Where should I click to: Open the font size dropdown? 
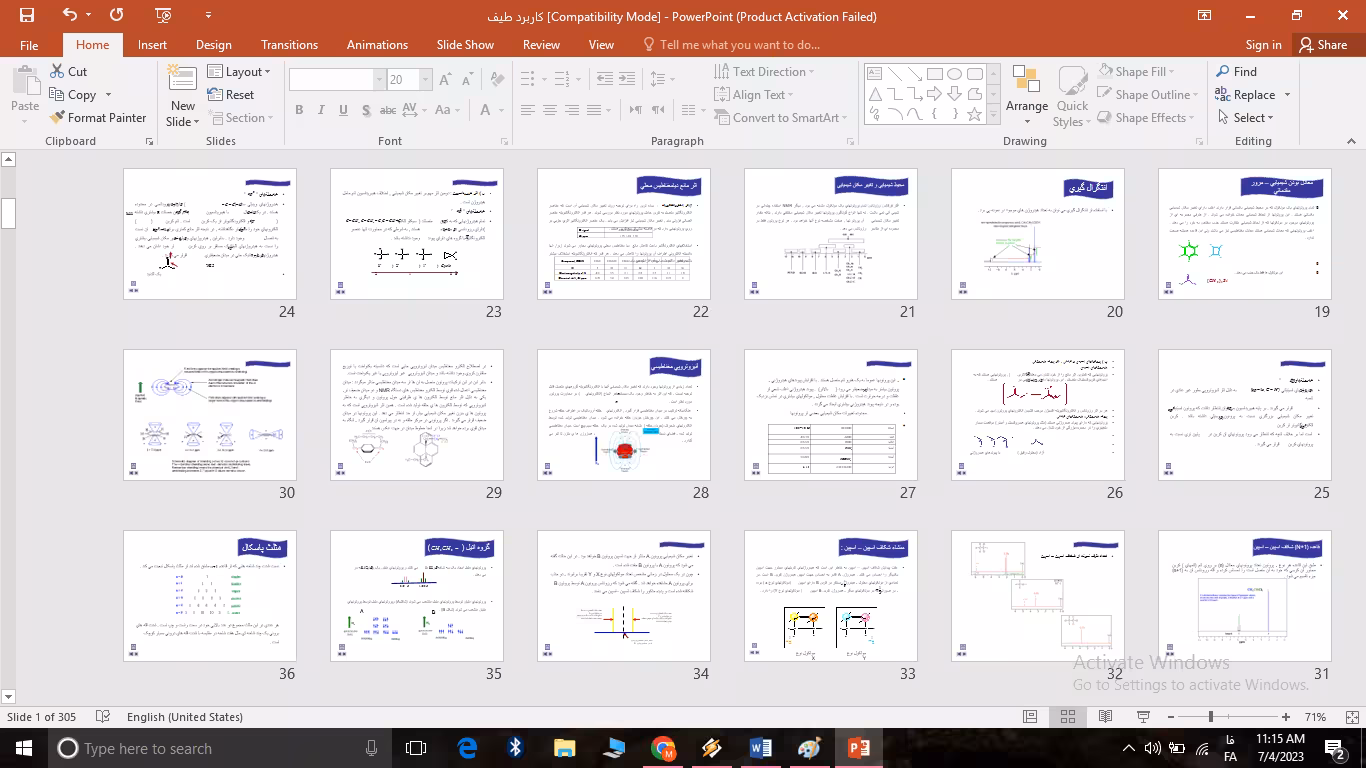(426, 80)
